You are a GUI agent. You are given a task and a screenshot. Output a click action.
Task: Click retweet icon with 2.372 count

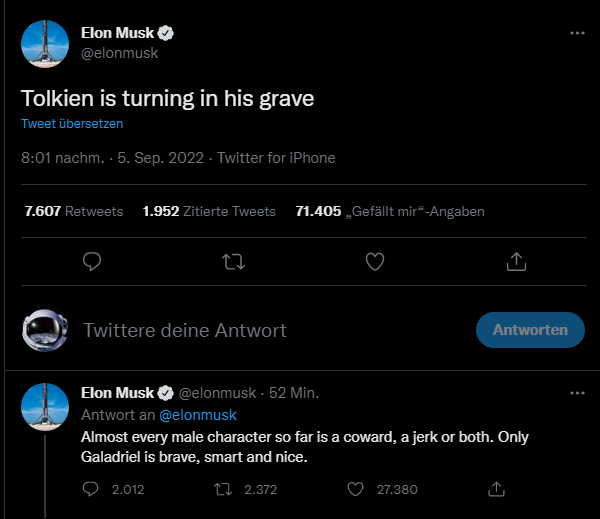click(223, 489)
